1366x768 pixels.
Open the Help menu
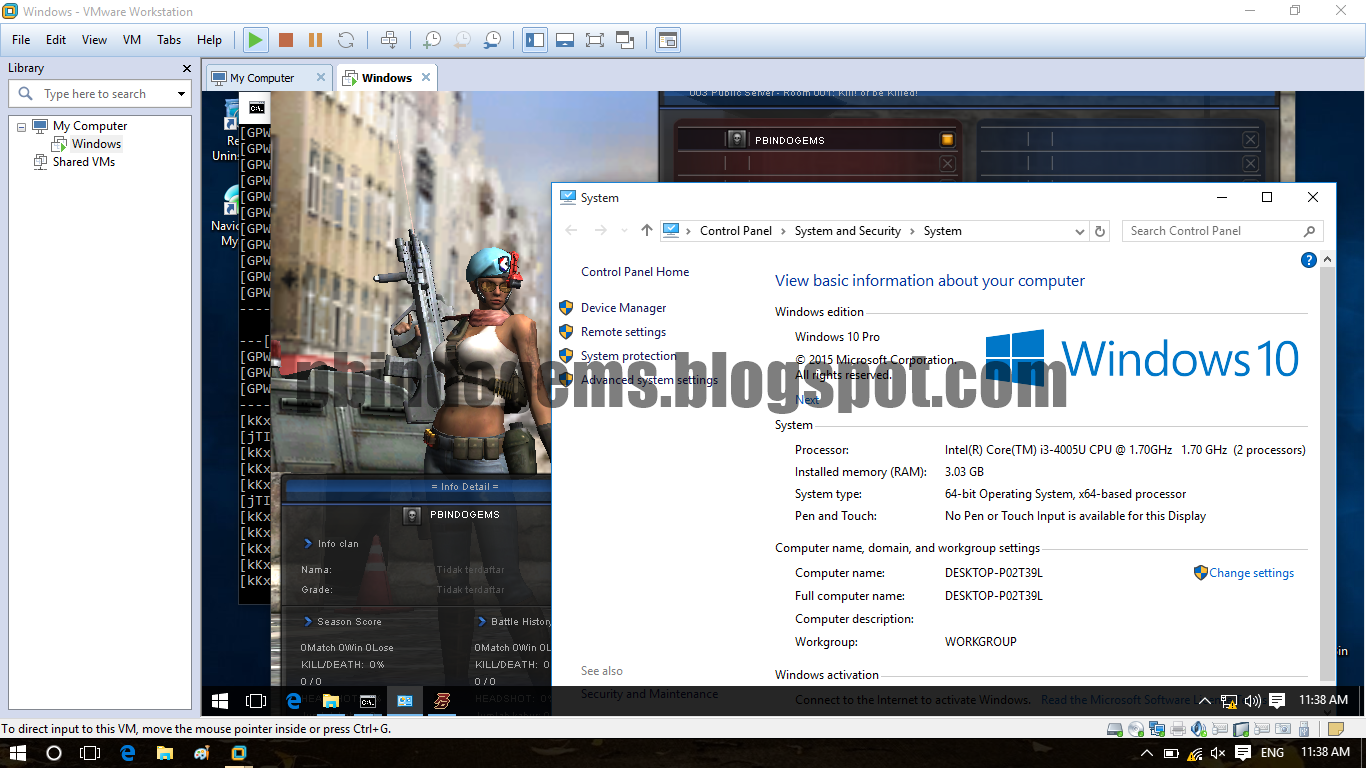[x=209, y=40]
